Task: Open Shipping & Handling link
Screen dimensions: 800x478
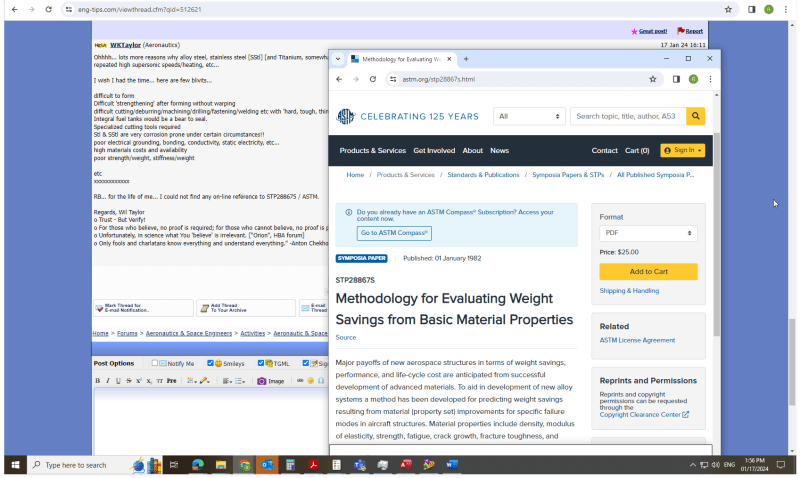Action: coord(629,291)
